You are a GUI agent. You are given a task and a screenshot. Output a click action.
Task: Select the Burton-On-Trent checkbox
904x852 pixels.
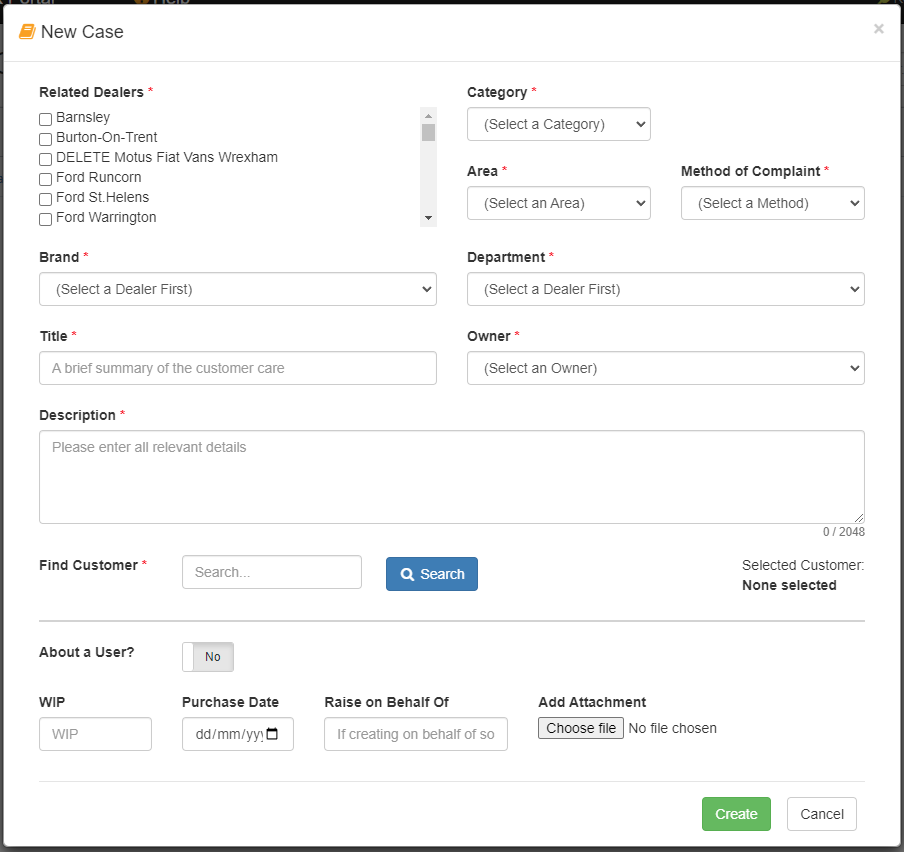46,139
